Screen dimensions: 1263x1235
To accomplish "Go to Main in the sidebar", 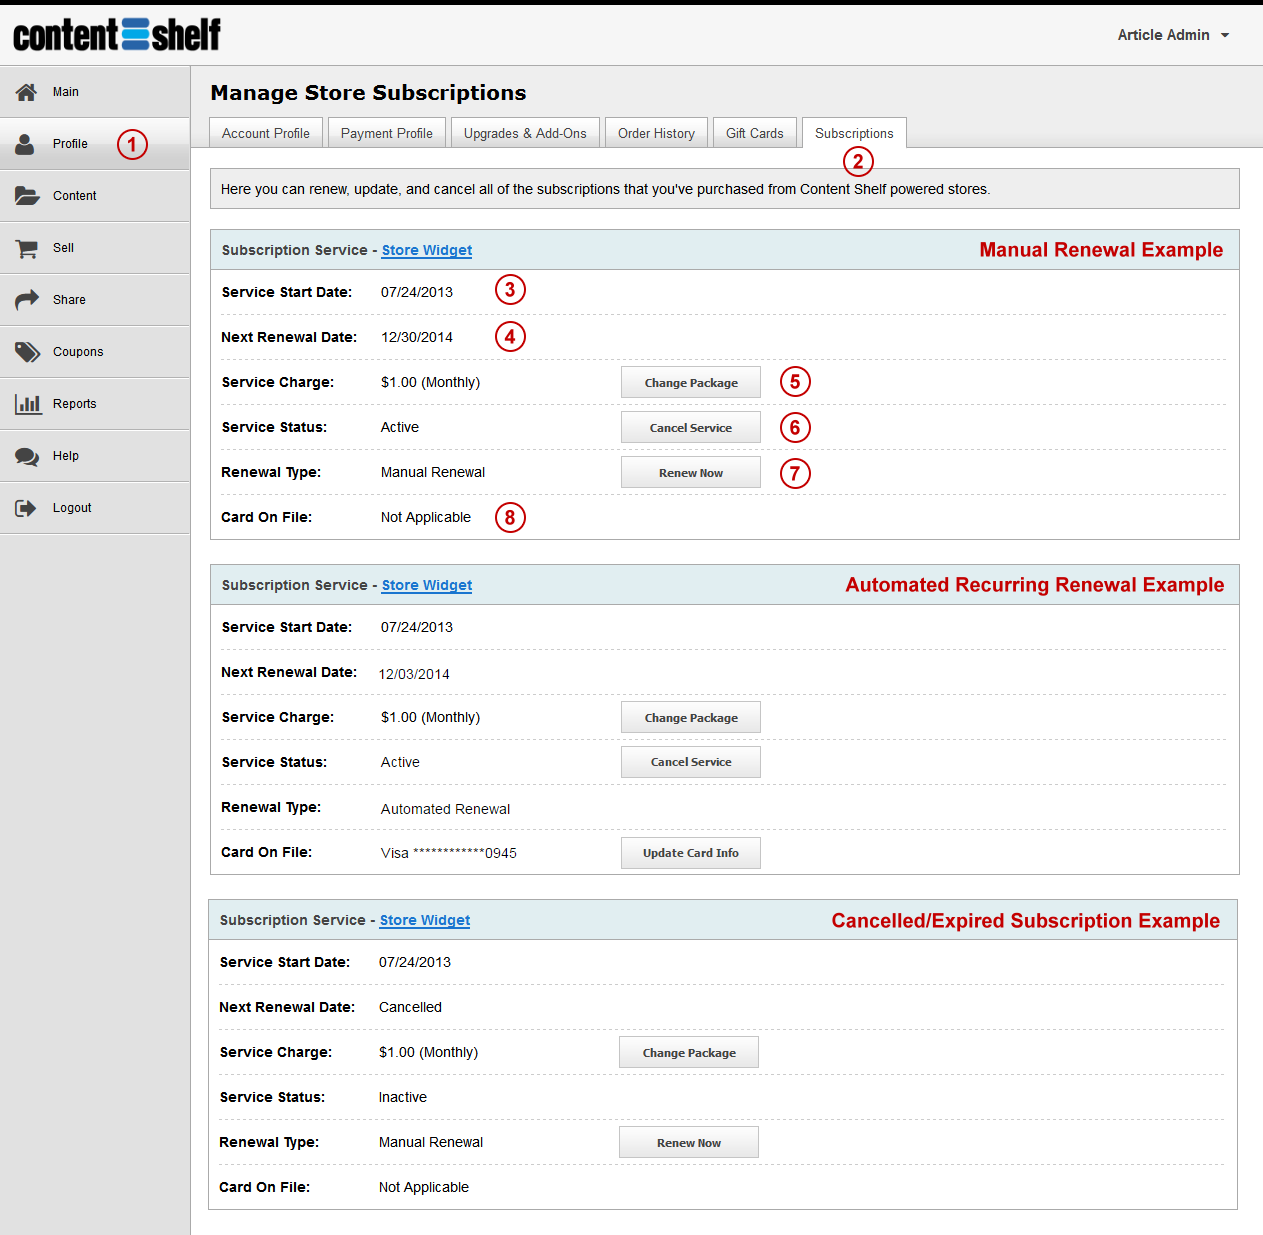I will click(x=95, y=92).
